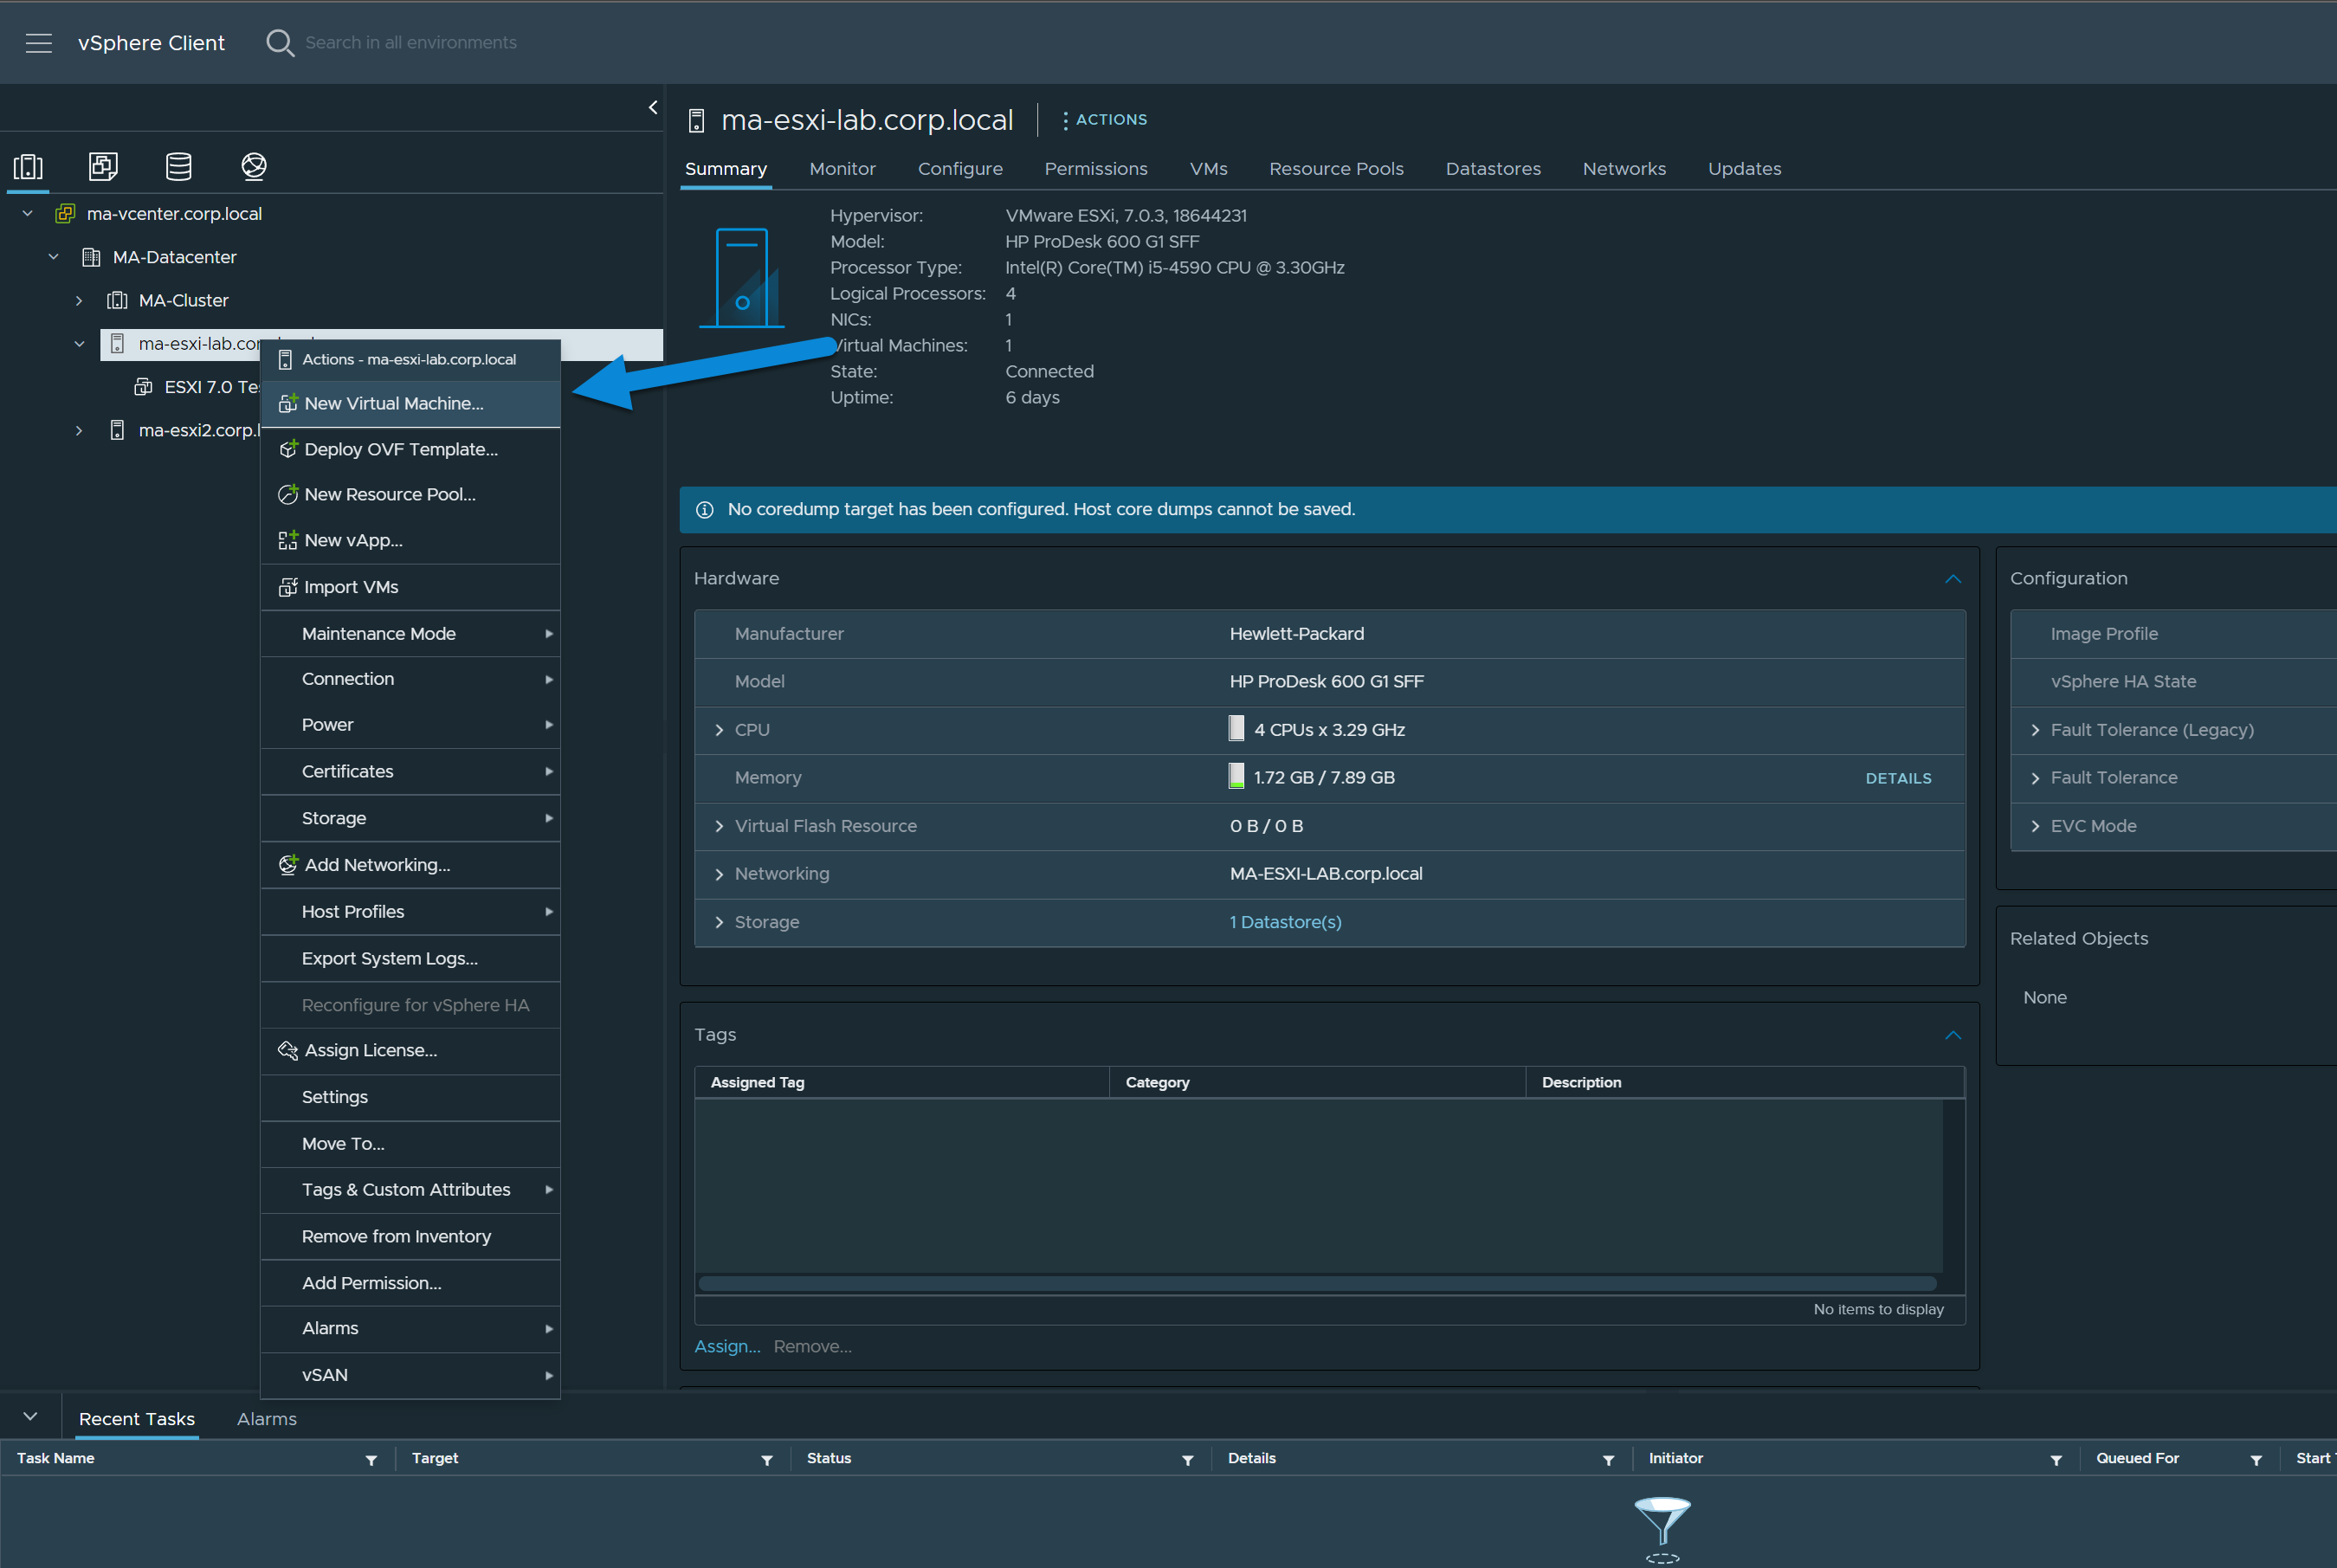Collapse the MA-Datacenter tree node

pyautogui.click(x=54, y=257)
